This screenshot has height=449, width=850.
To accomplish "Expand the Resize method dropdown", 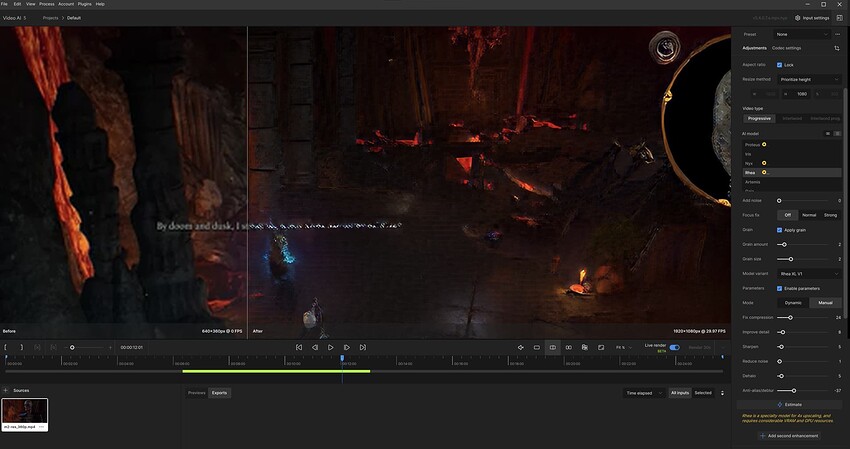I will [x=809, y=79].
